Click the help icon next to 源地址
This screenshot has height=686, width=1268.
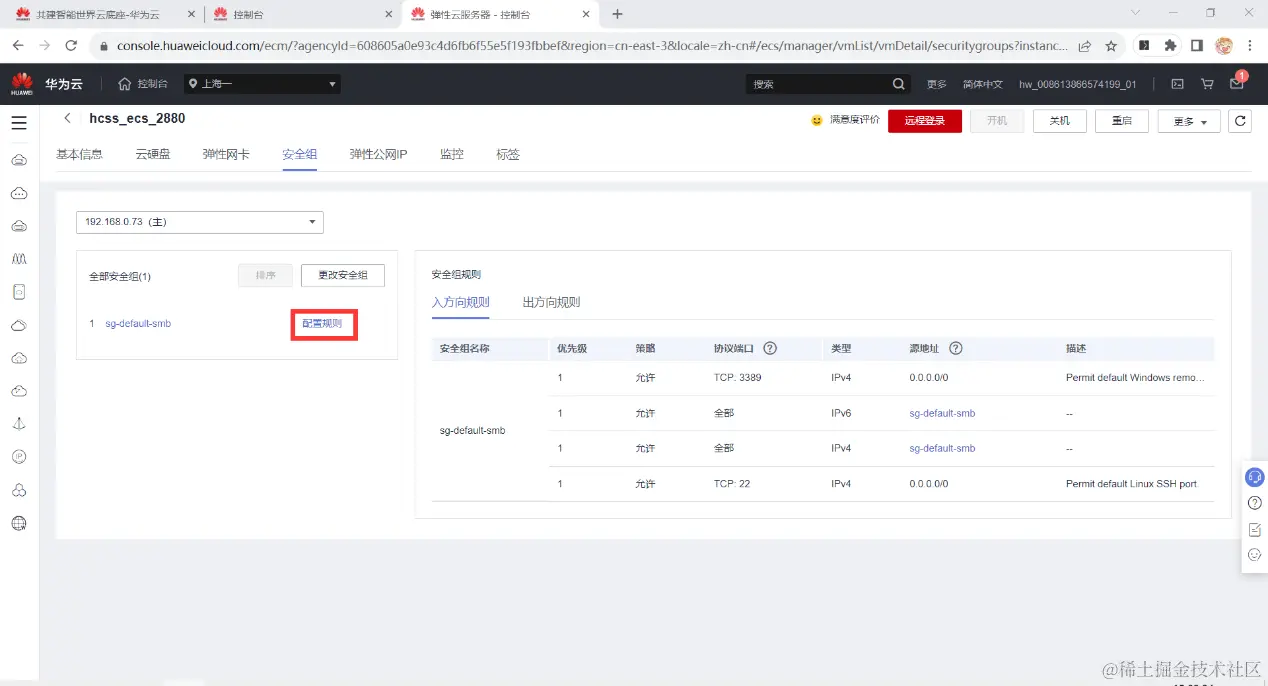coord(956,348)
